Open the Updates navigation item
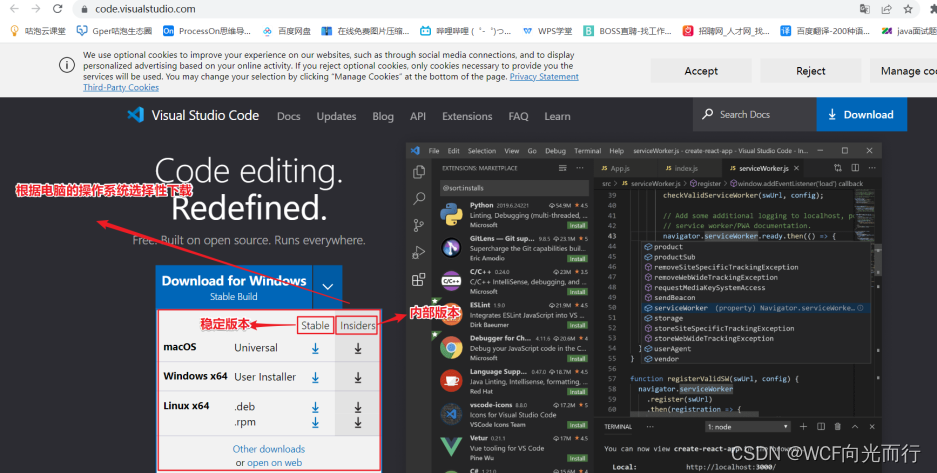 tap(336, 116)
